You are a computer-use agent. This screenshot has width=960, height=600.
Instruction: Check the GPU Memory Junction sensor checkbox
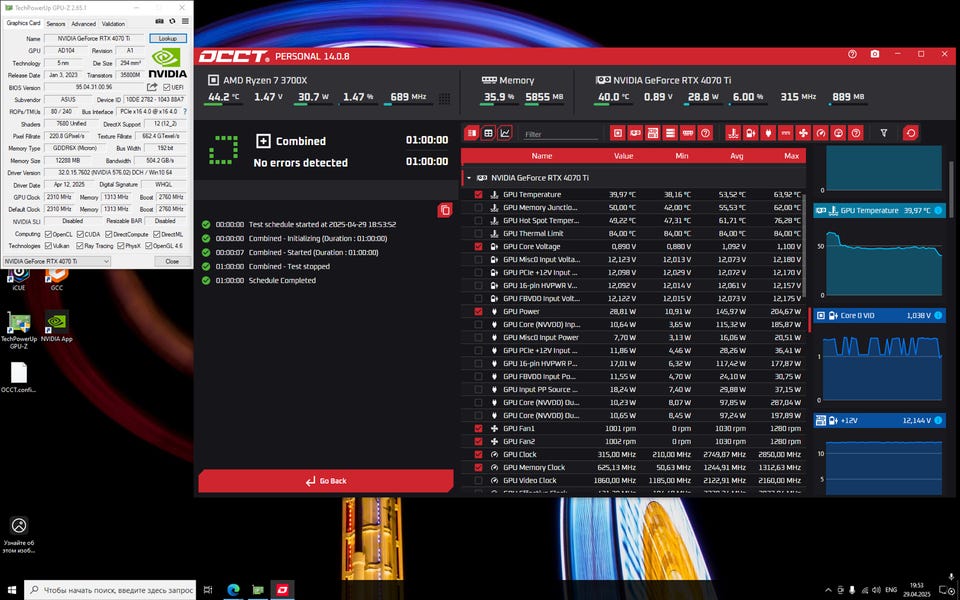[x=478, y=208]
